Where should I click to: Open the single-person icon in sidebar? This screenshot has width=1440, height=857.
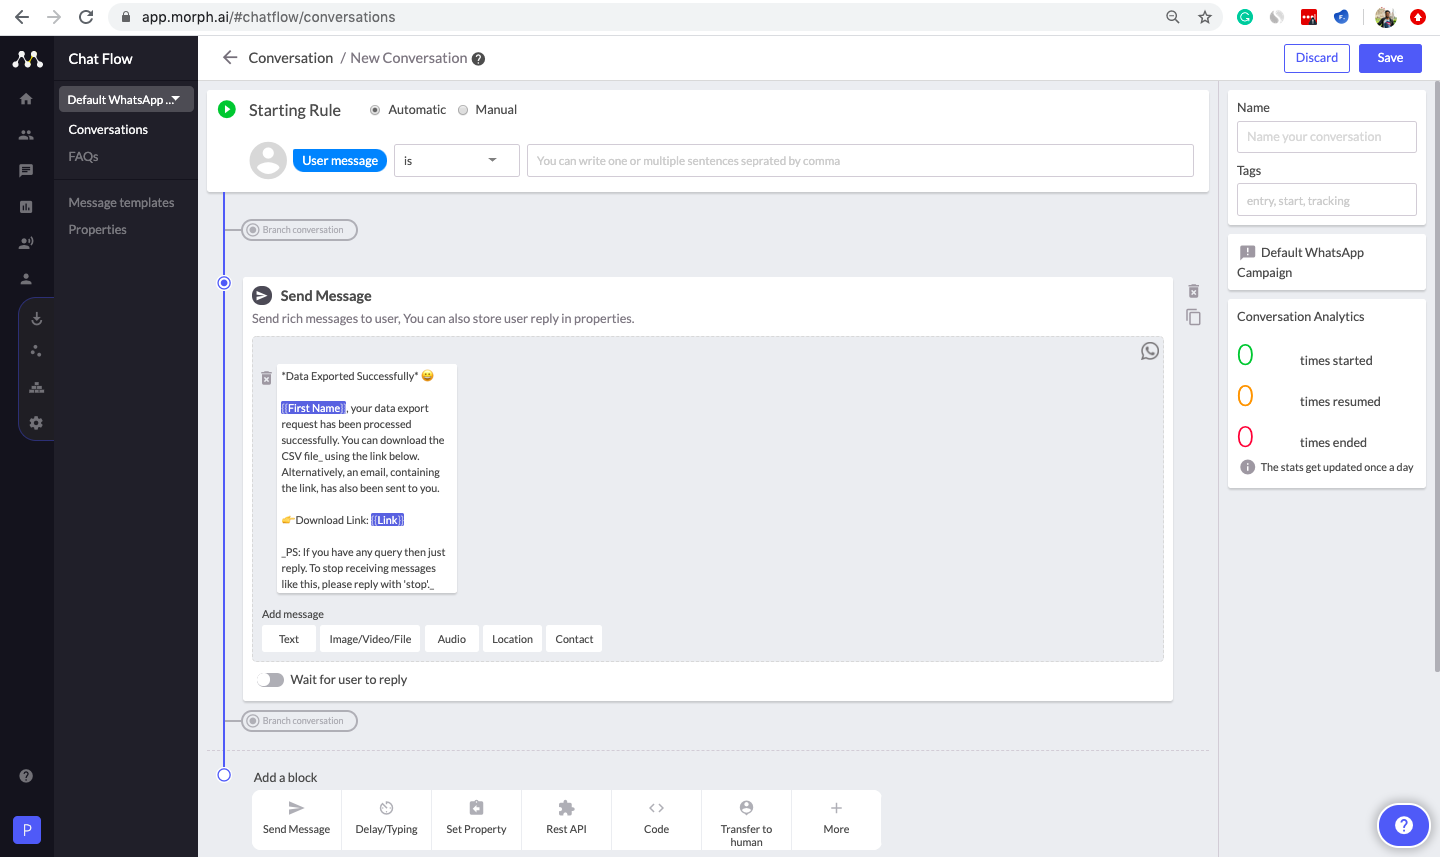pyautogui.click(x=26, y=279)
